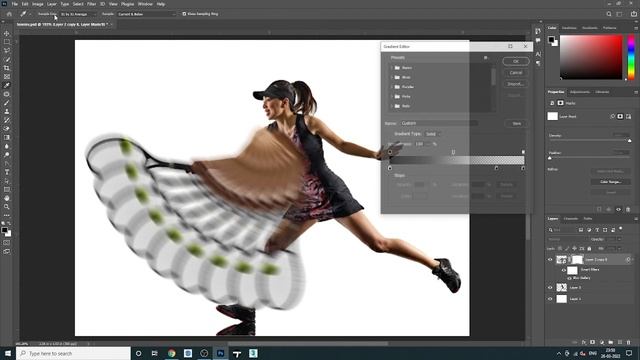The height and width of the screenshot is (360, 640).
Task: Click Cancel in the Gradient Editor
Action: coord(516,73)
